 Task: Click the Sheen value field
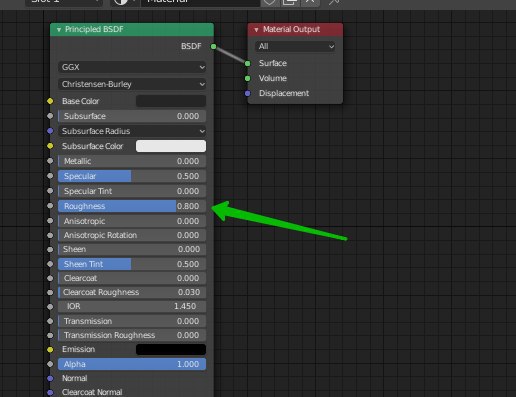click(132, 249)
